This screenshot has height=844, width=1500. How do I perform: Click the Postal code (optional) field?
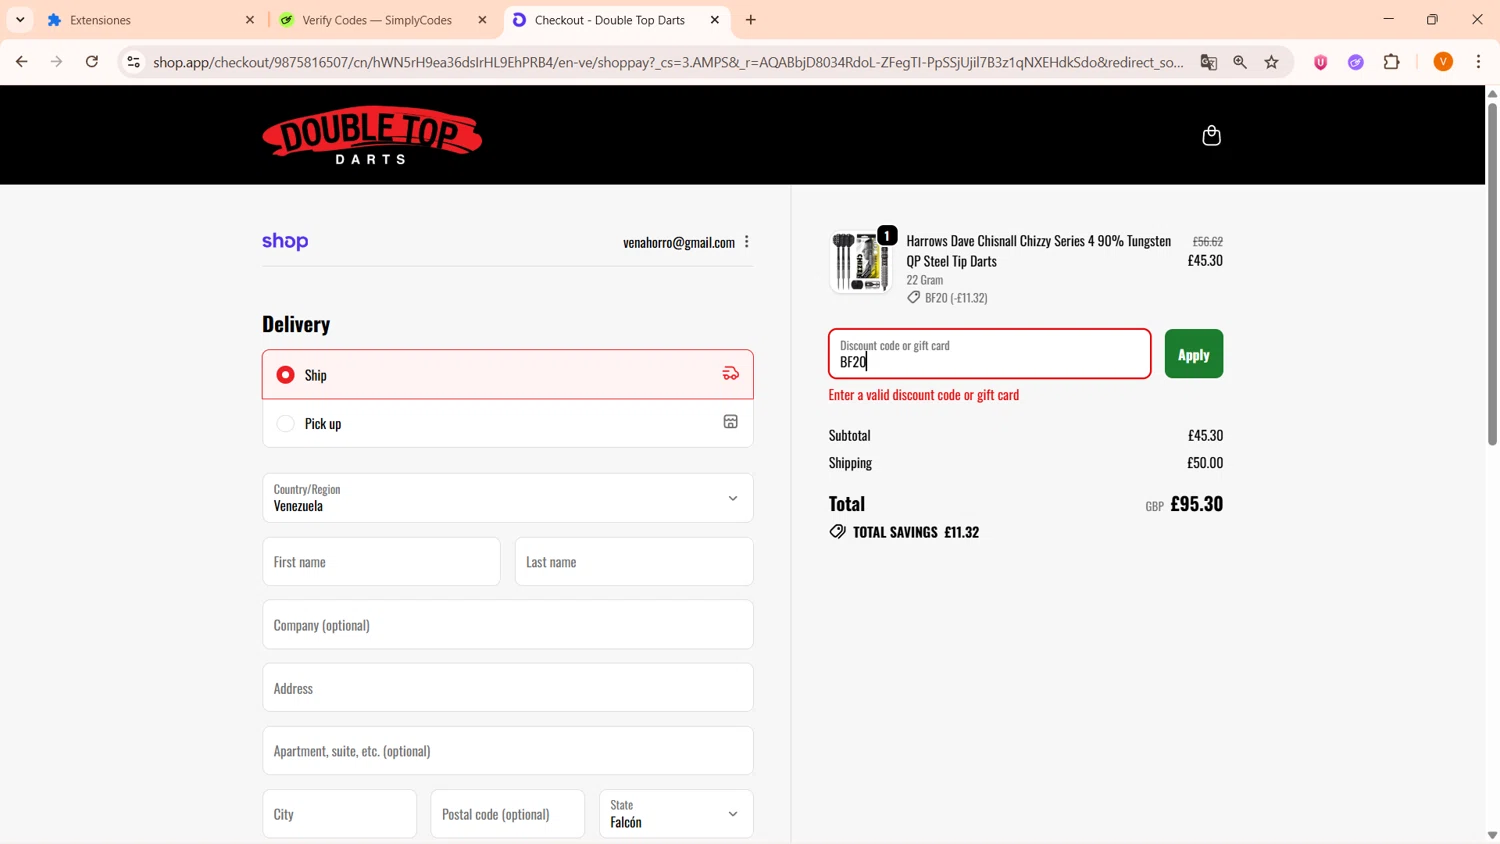tap(508, 814)
